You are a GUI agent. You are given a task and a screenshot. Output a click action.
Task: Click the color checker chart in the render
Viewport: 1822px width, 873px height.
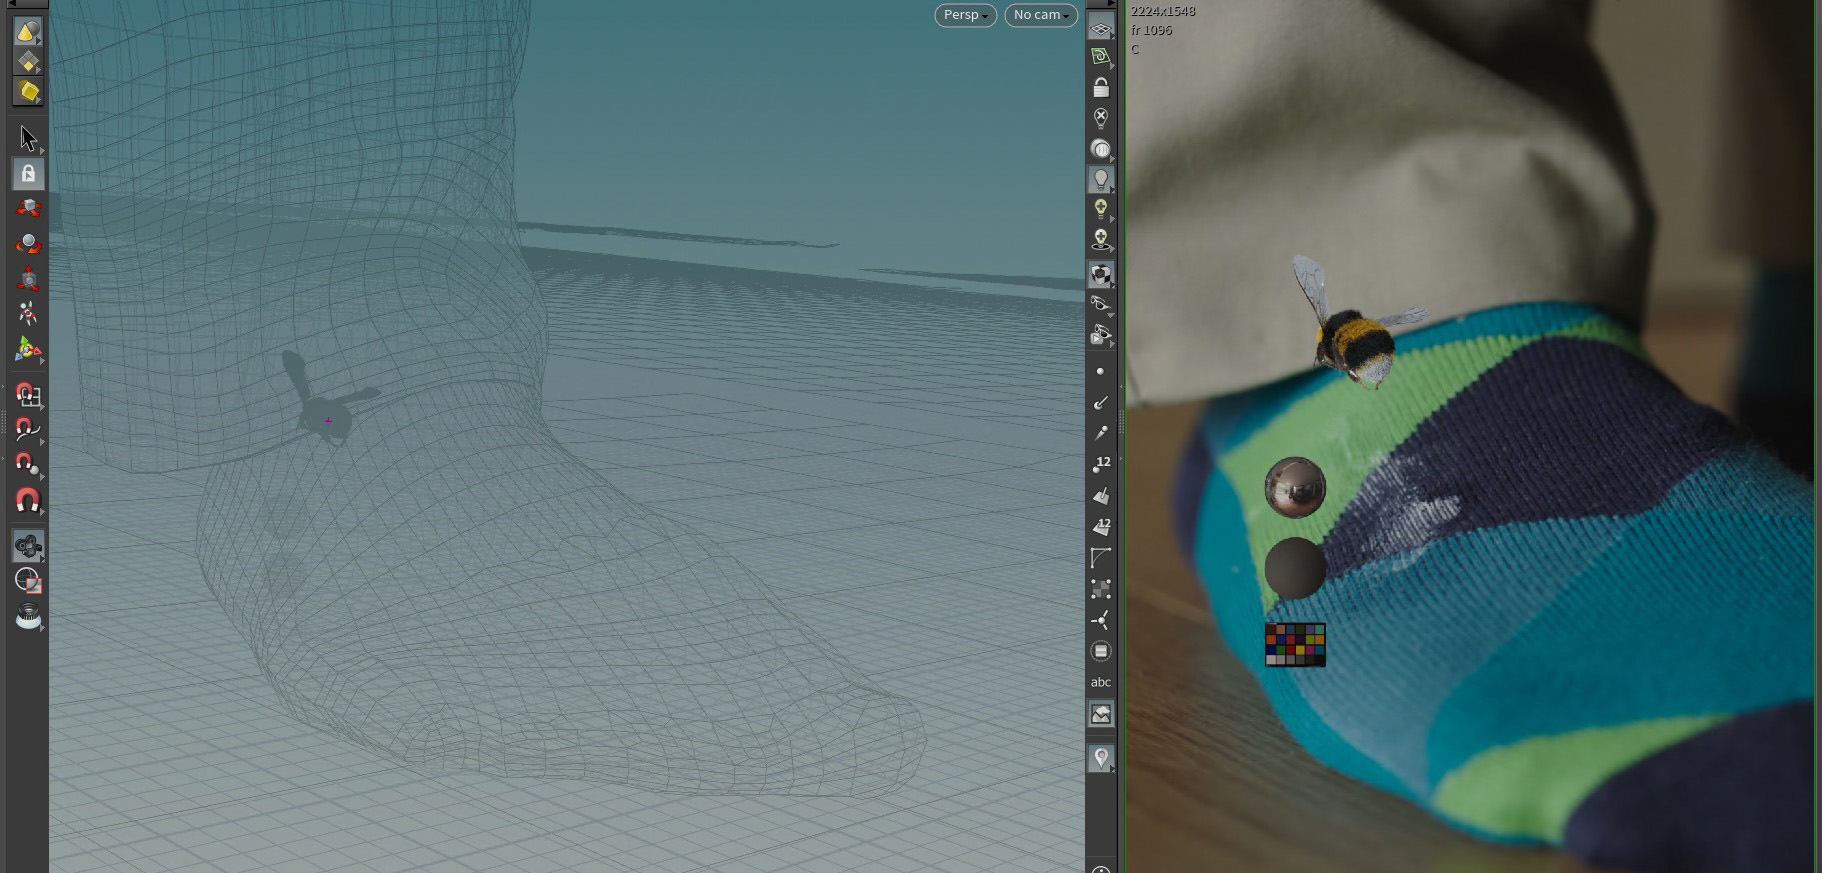click(1295, 645)
